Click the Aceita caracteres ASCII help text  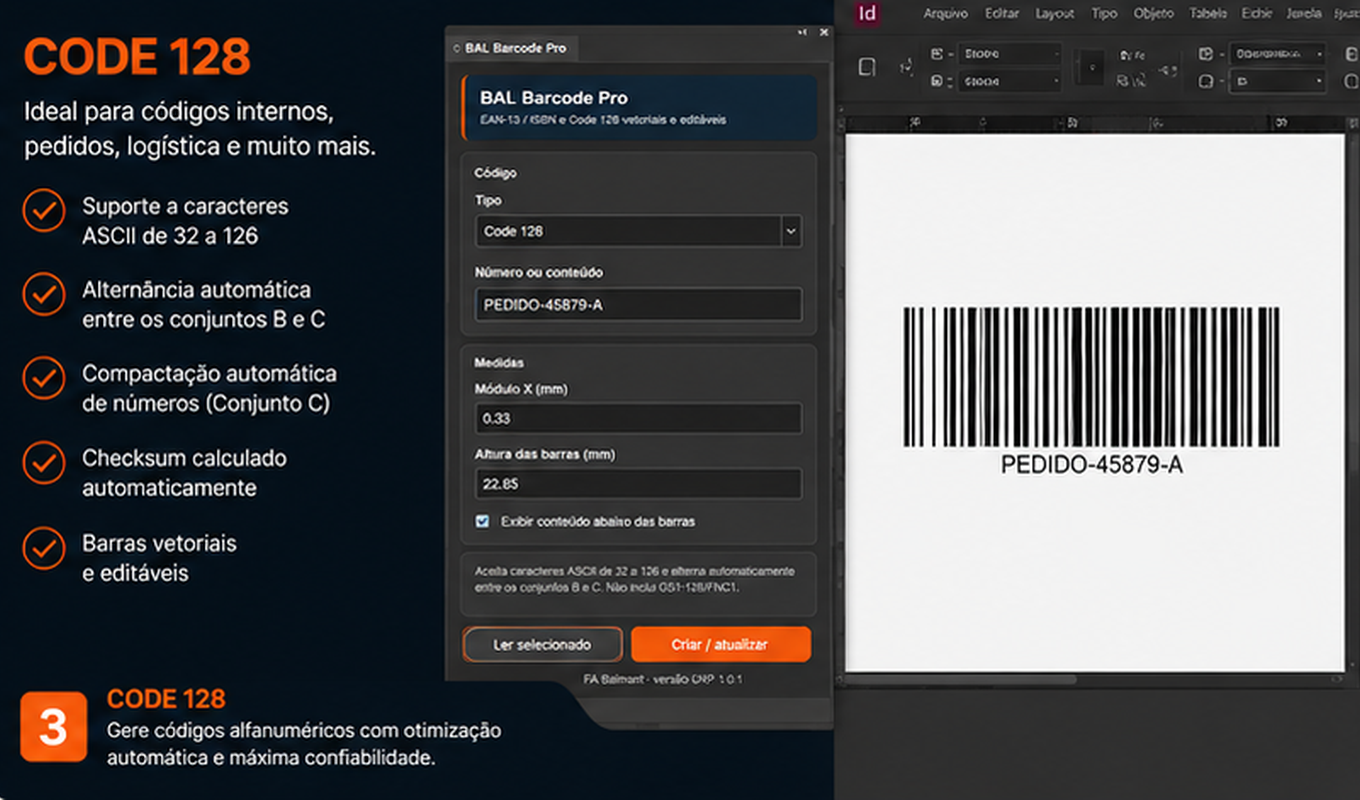[635, 579]
